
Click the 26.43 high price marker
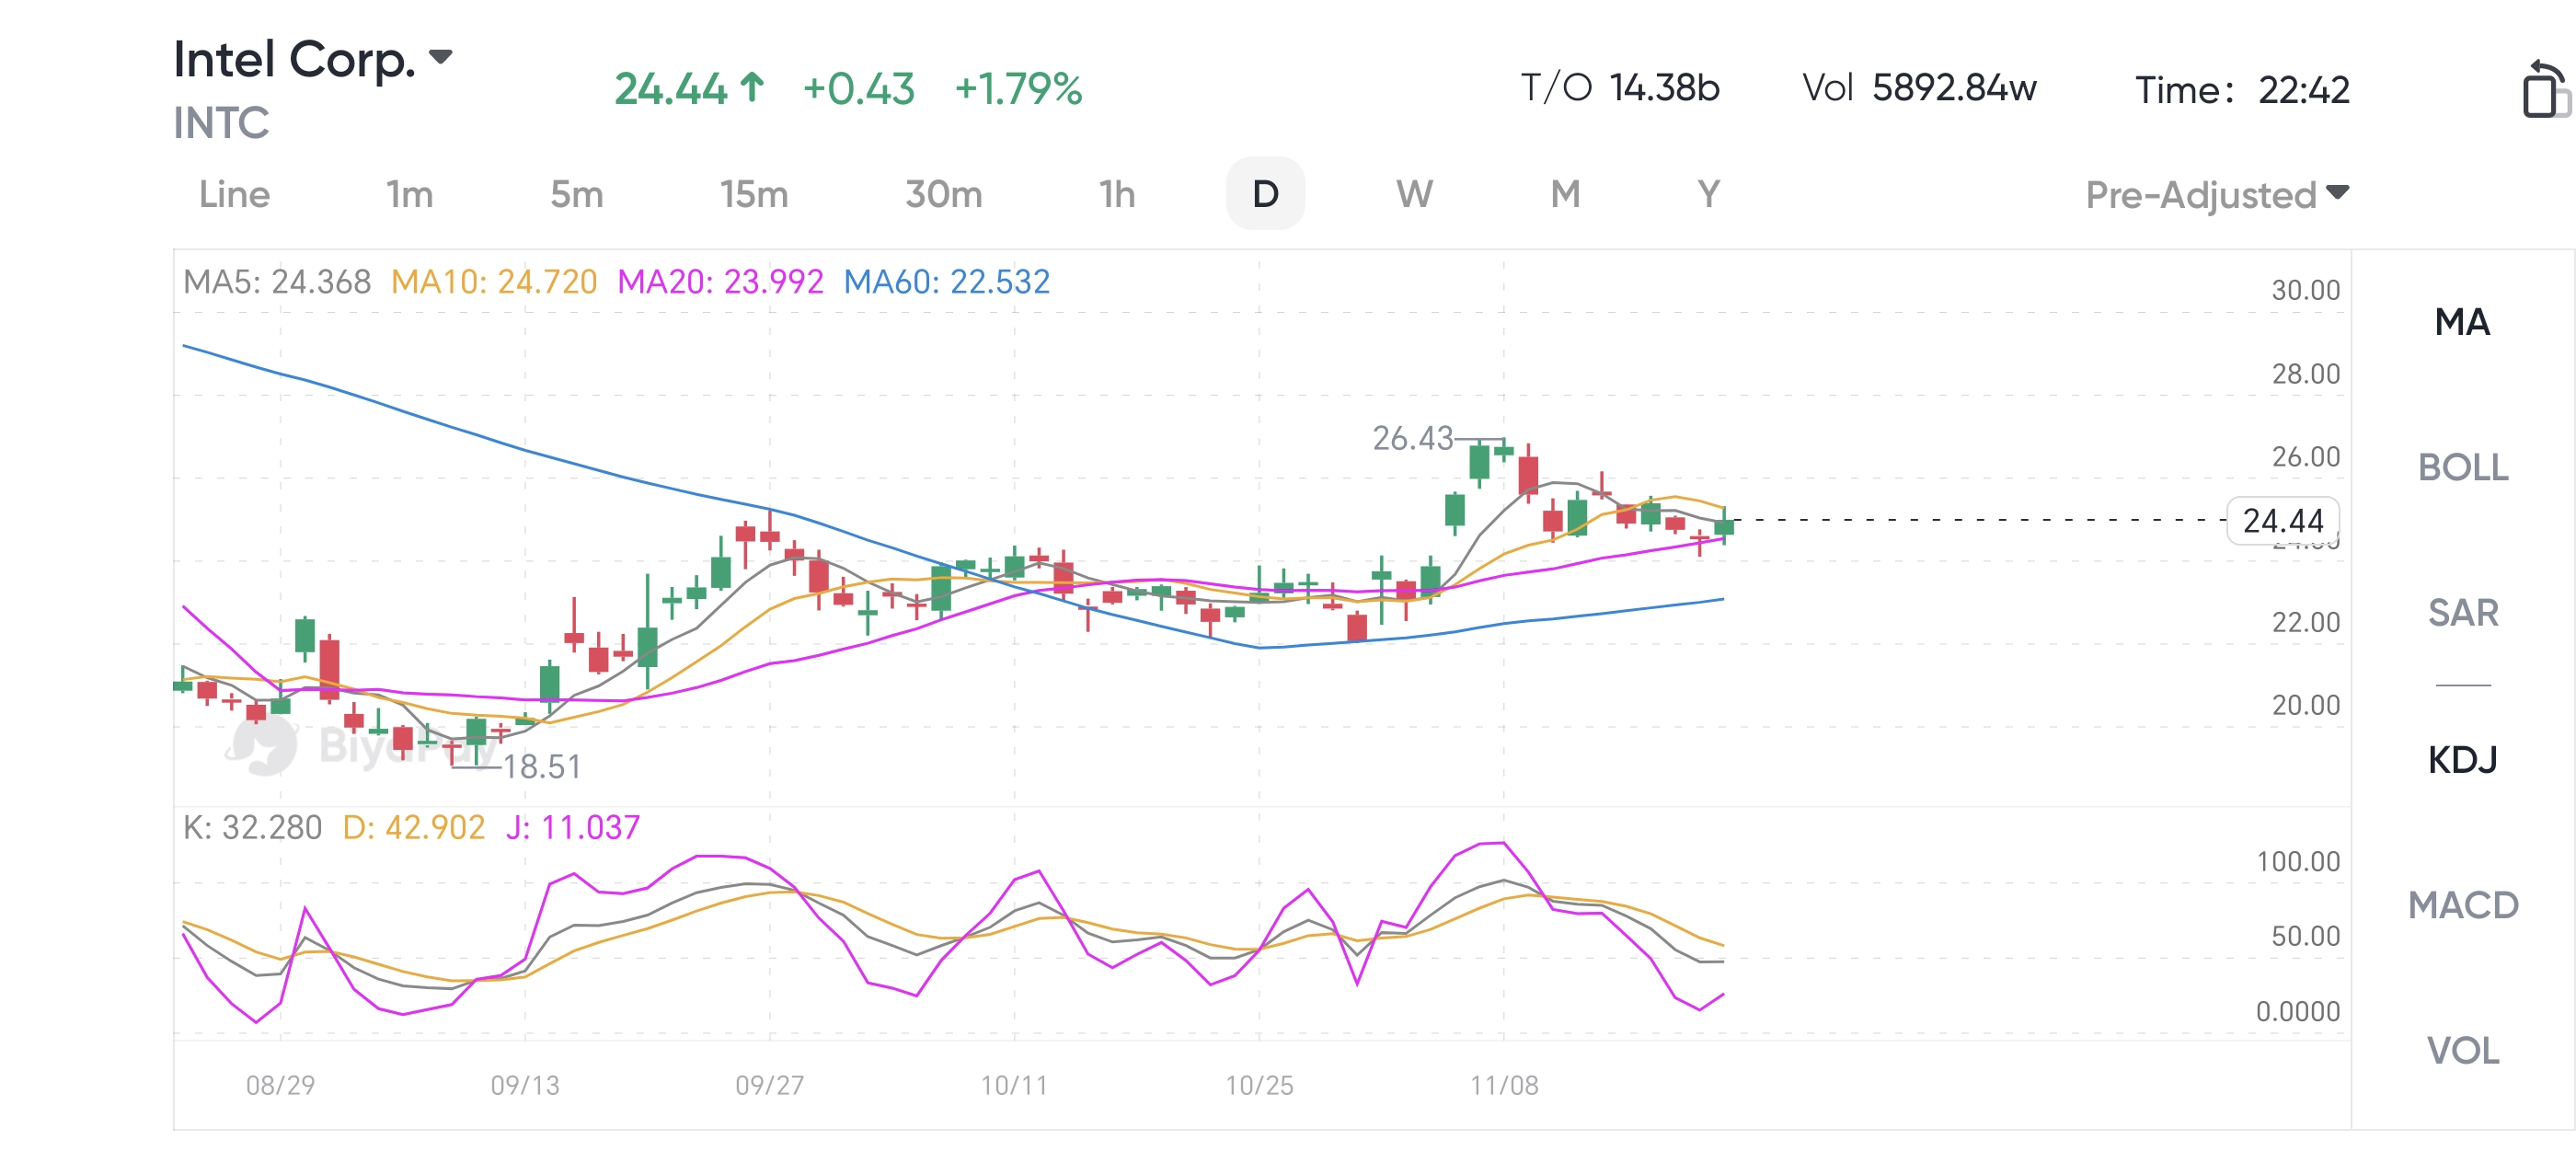tap(1412, 438)
